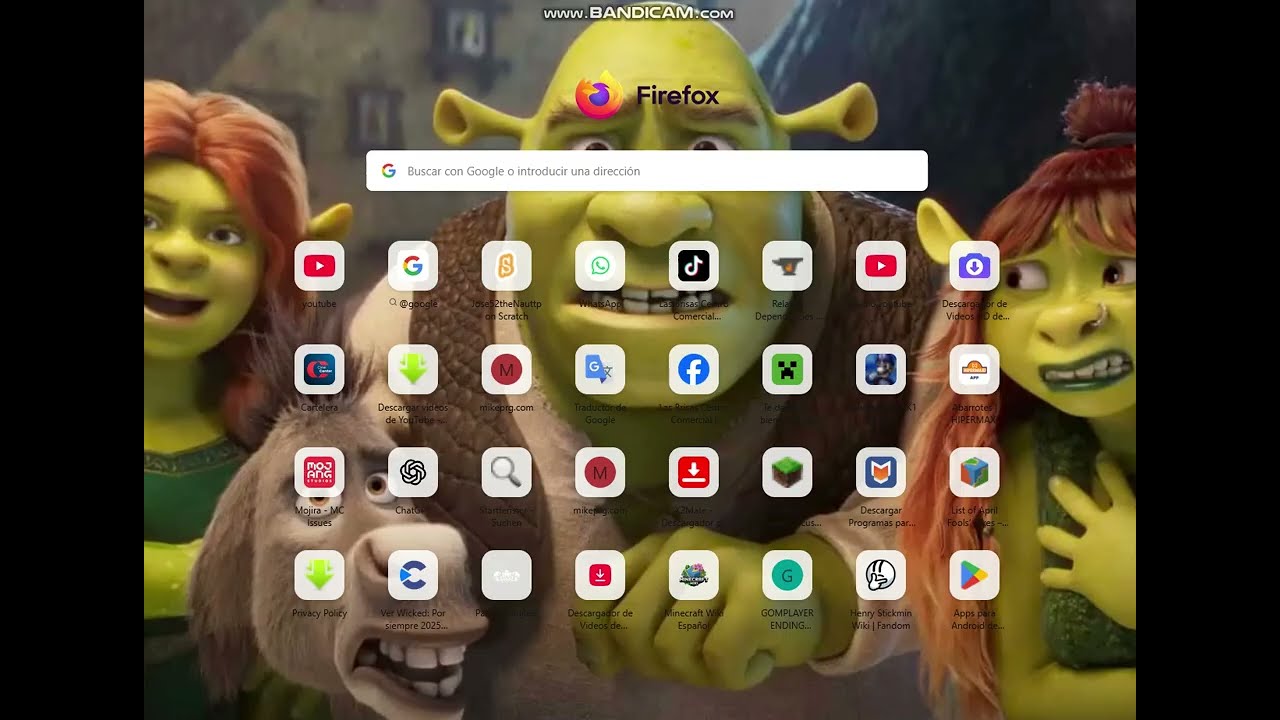
Task: Click the 'Privacy Policy' label text
Action: (x=319, y=613)
